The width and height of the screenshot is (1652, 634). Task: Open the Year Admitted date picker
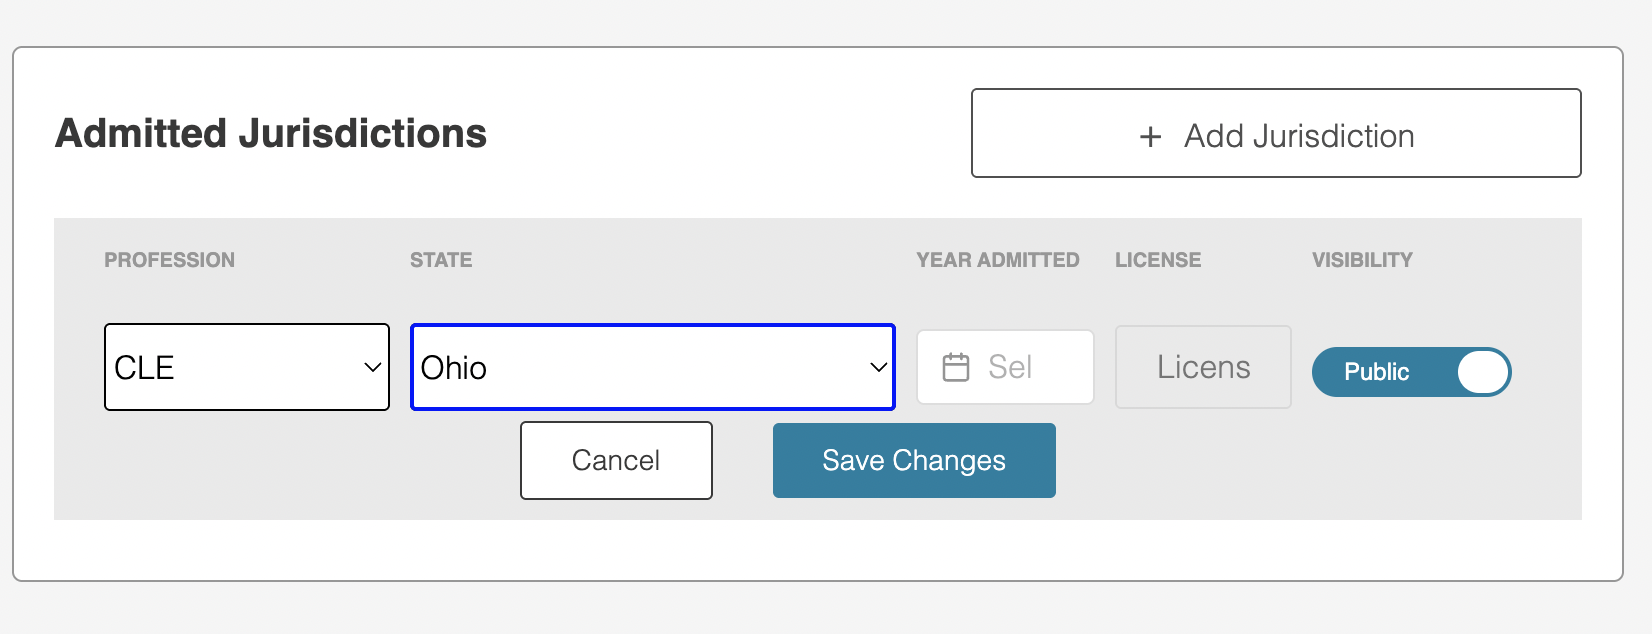coord(1005,367)
